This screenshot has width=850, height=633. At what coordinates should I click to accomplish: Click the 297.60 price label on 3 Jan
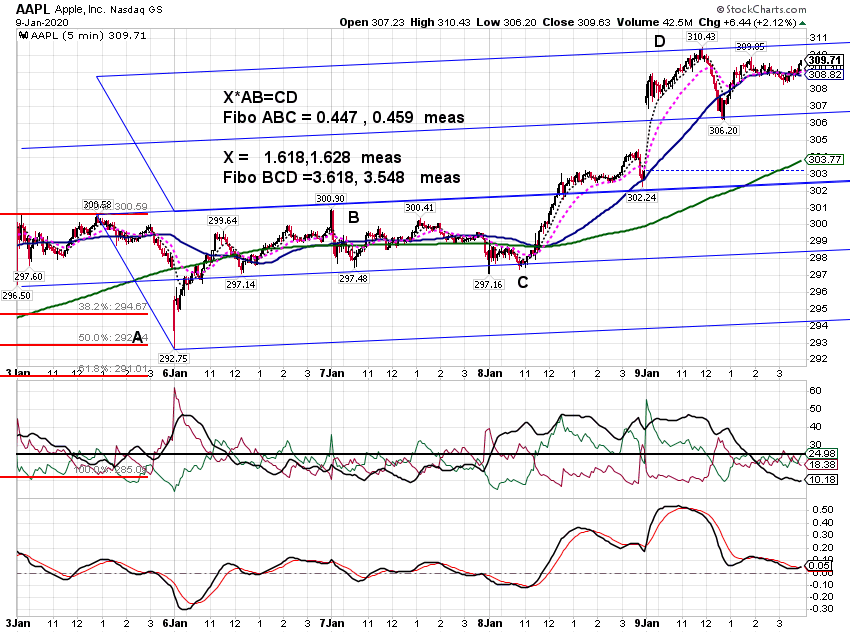point(28,277)
